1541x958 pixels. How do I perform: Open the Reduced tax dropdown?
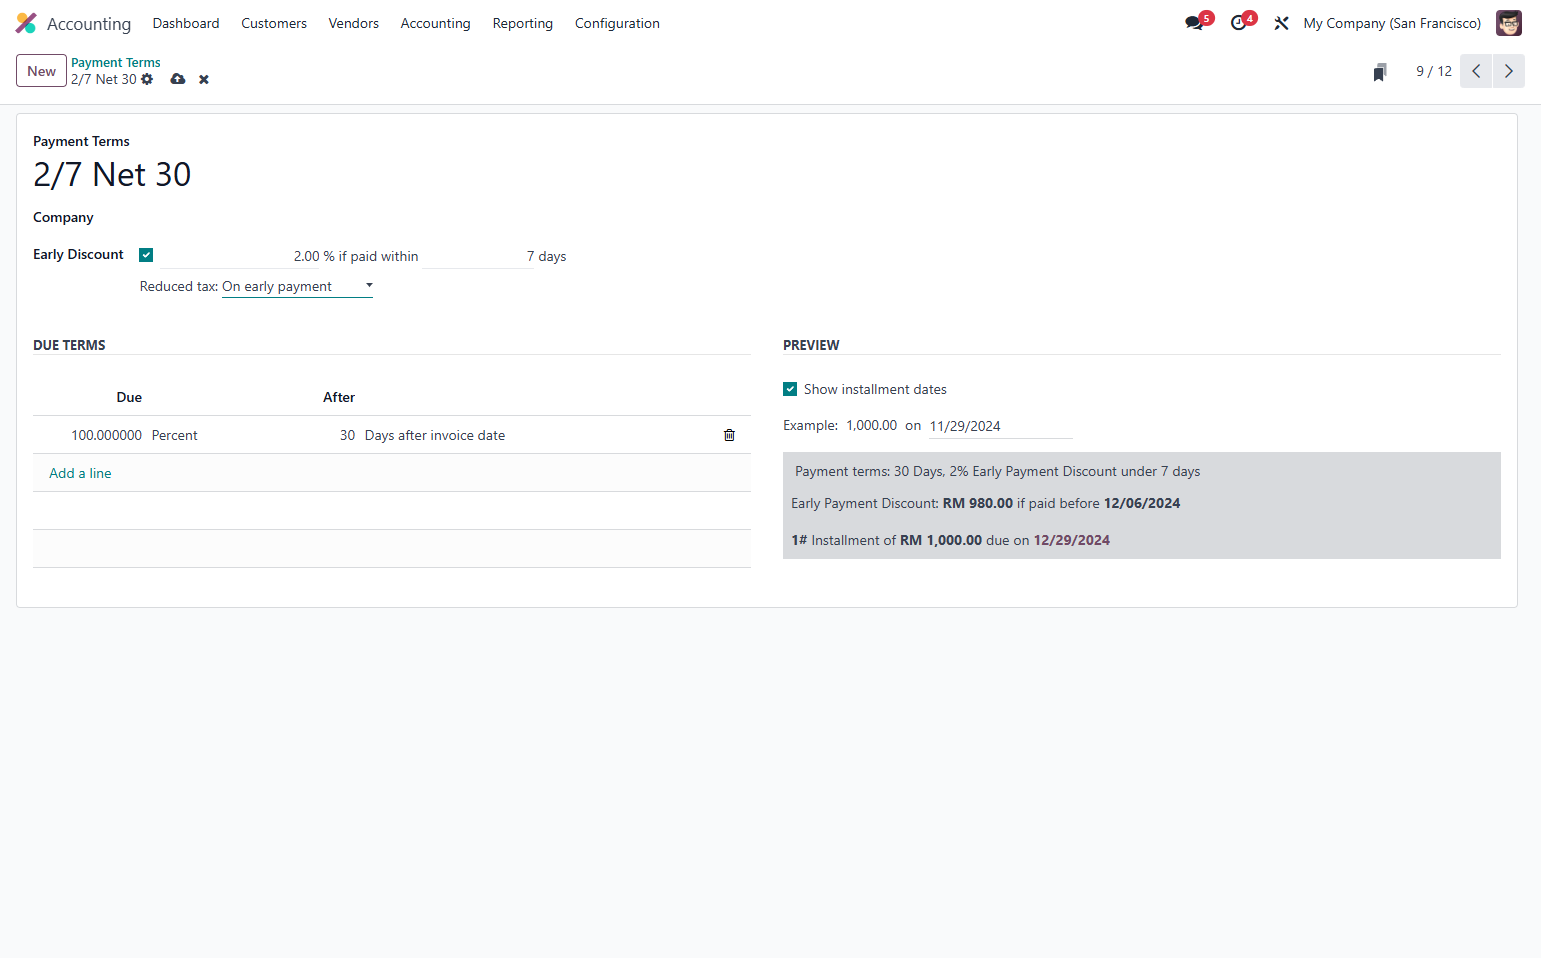point(297,287)
